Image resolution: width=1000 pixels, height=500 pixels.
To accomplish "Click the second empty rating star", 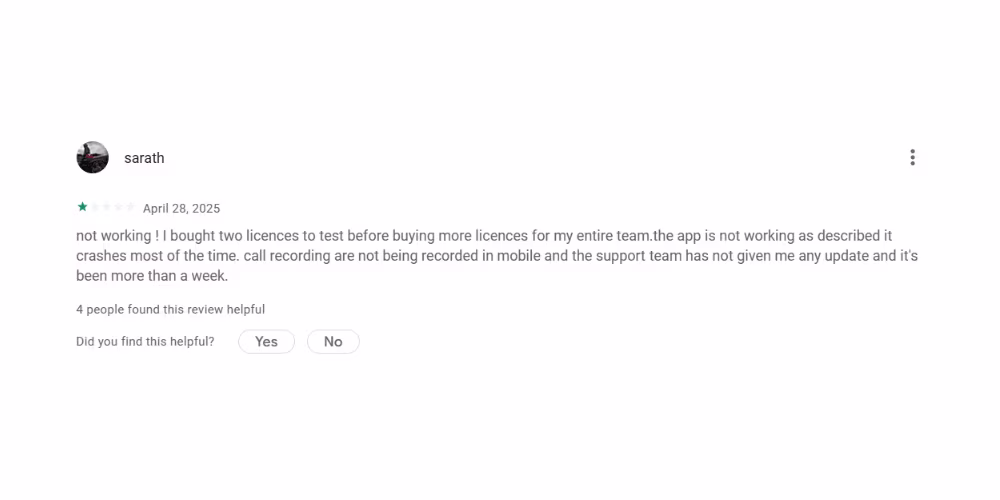I will click(x=94, y=207).
